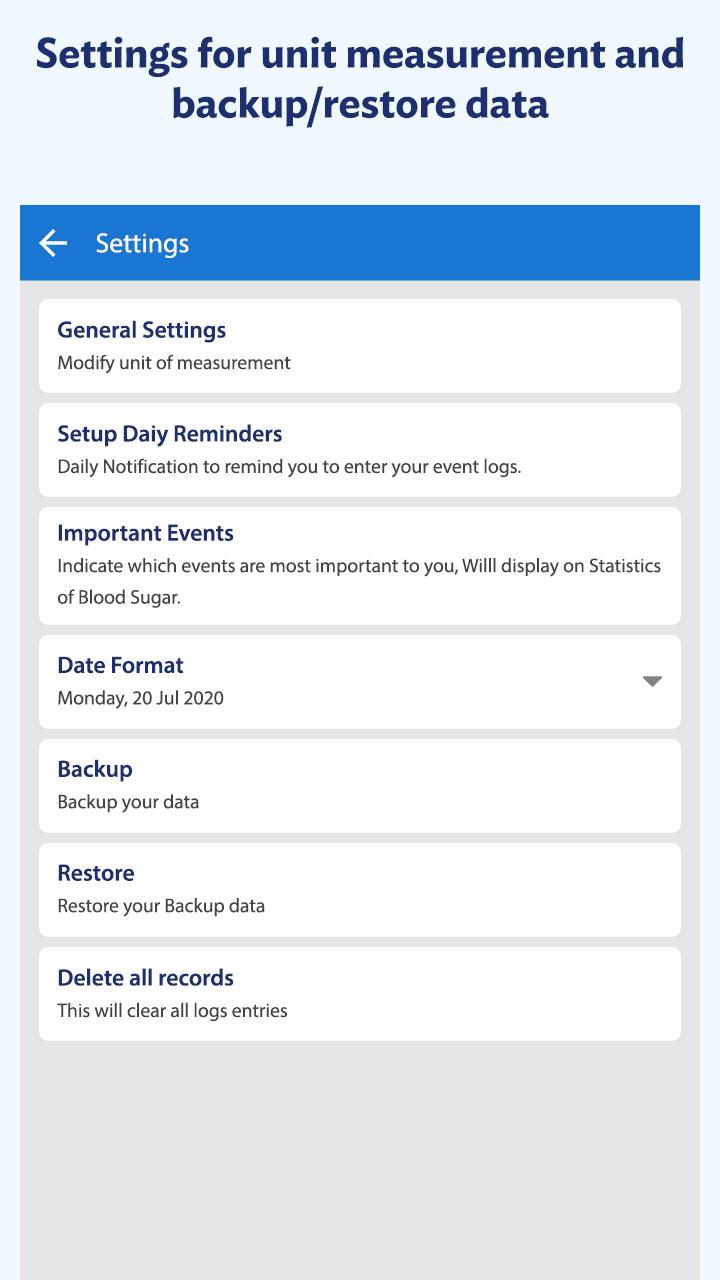Expand the Date Format dropdown arrow
Screen dimensions: 720x1280
click(x=652, y=681)
